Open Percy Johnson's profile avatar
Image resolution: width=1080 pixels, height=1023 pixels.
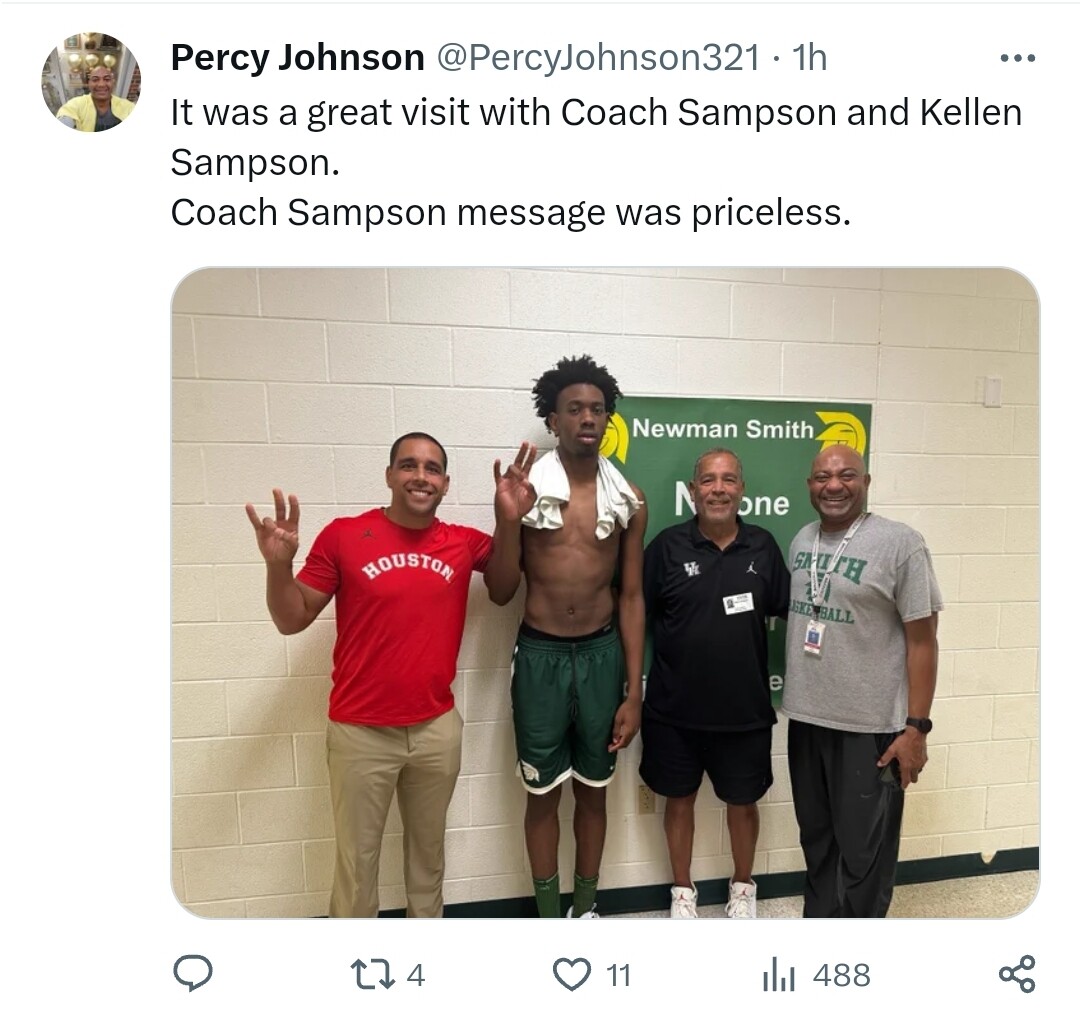pos(91,82)
